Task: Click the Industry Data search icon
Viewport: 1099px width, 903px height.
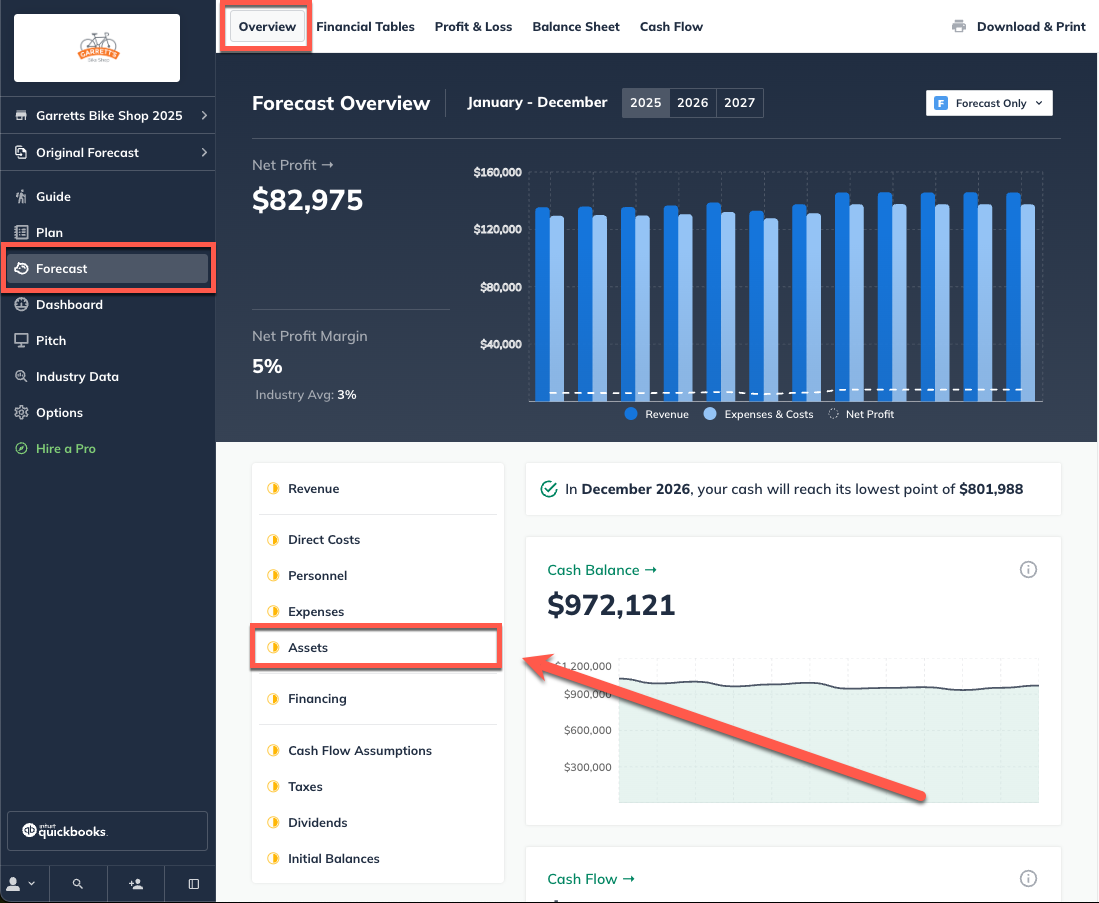Action: pos(21,377)
